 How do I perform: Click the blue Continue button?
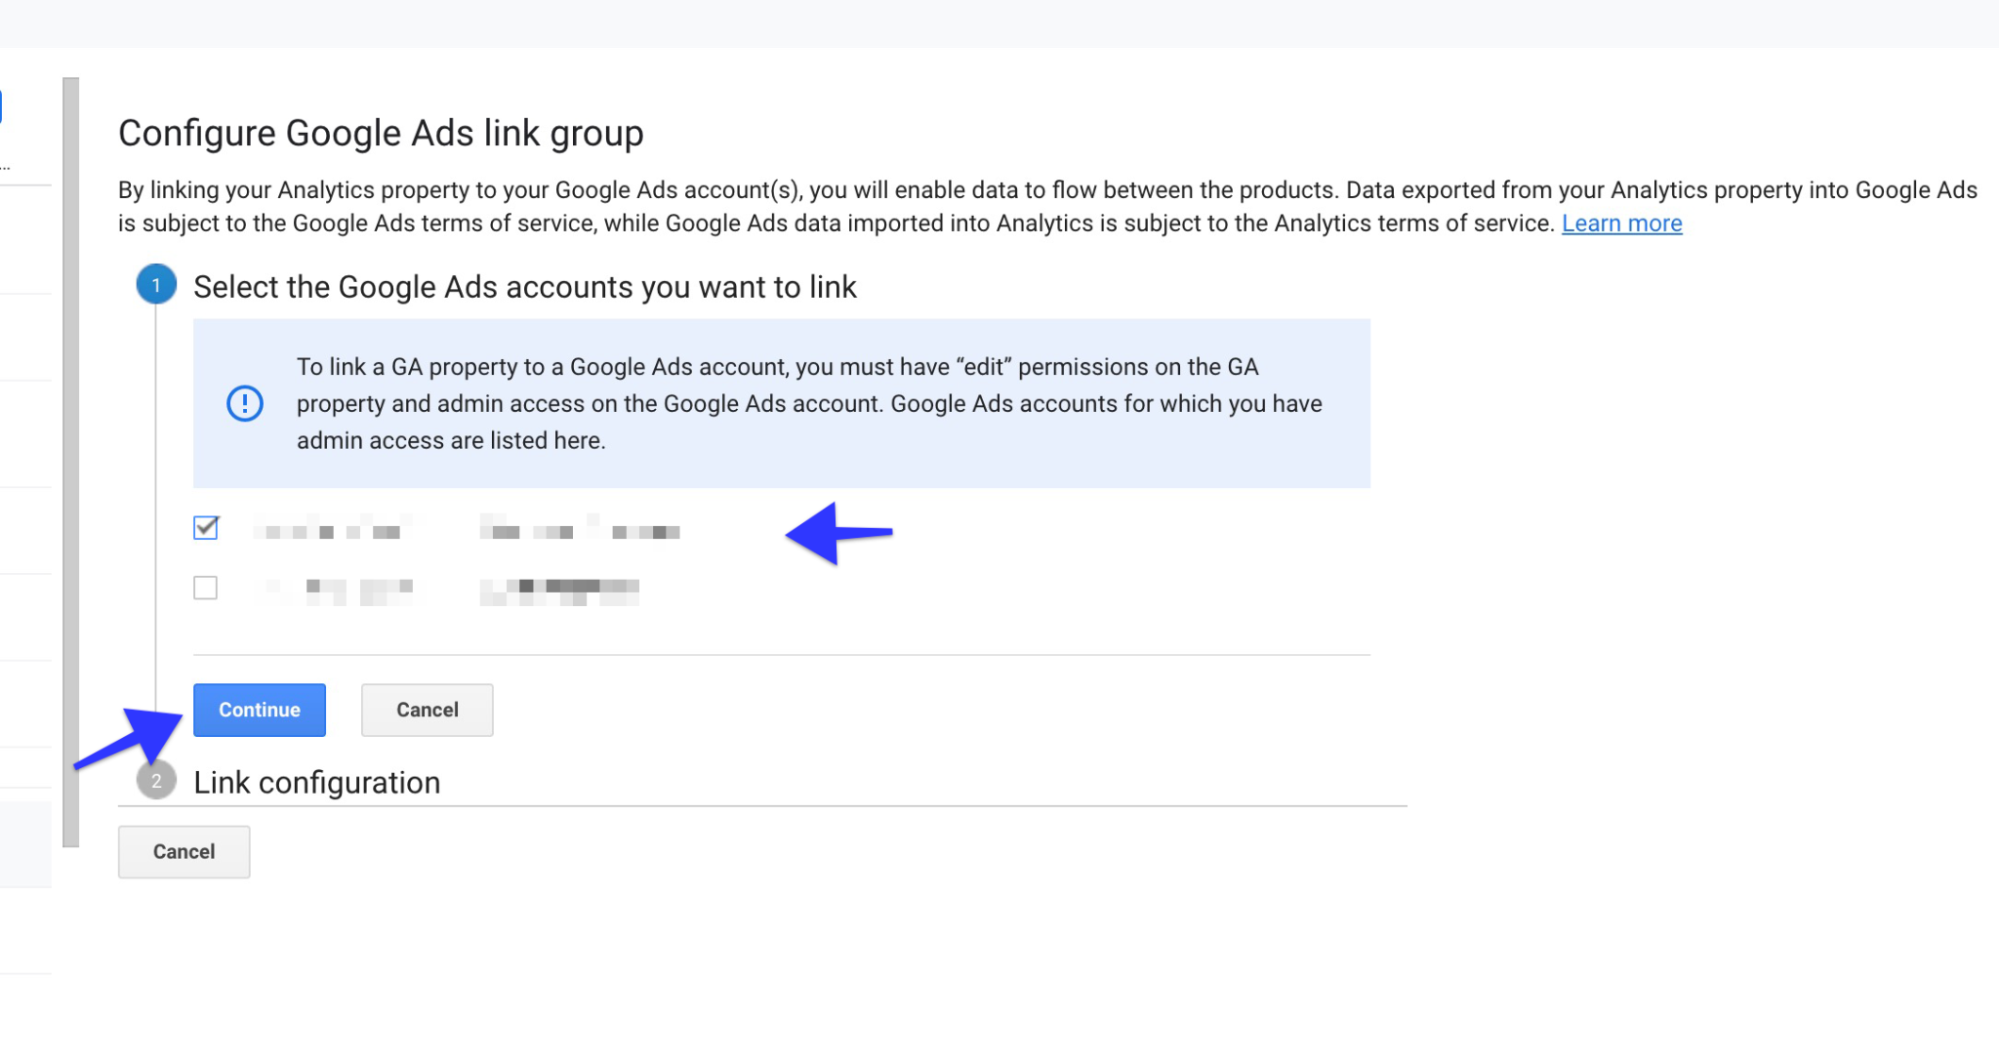click(259, 710)
